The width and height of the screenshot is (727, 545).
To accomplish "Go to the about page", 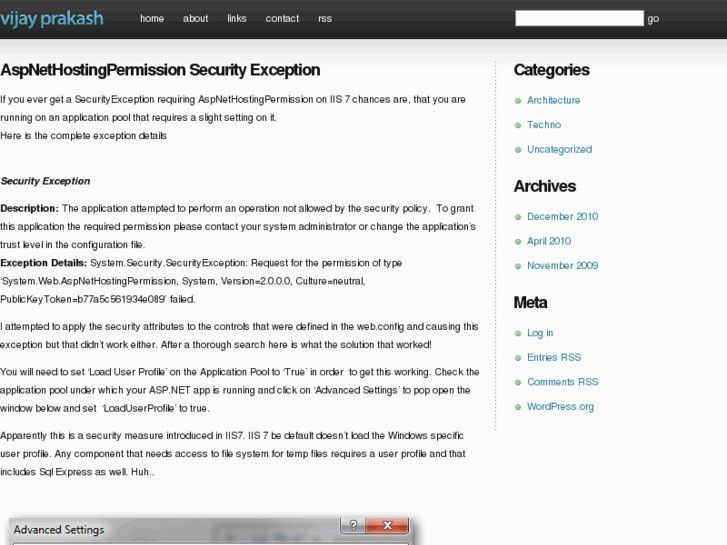I will tap(195, 19).
